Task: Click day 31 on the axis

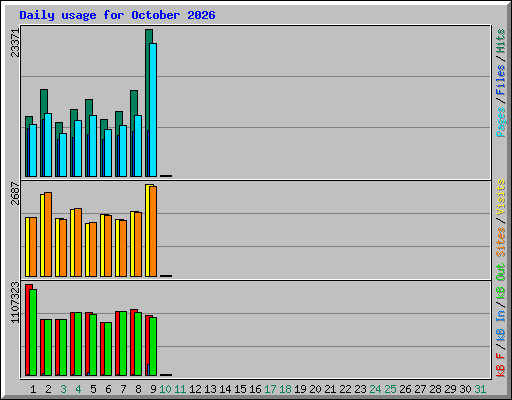Action: pos(480,389)
